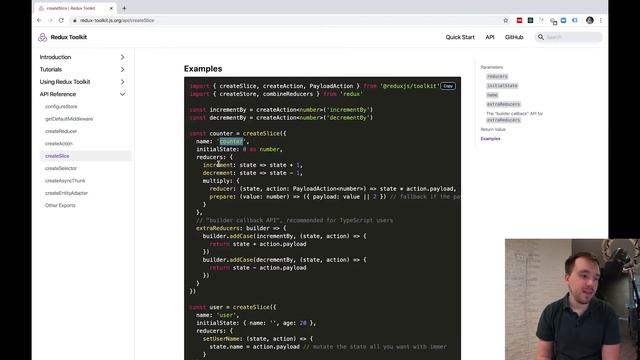Click the search magnifier icon
640x360 pixels.
tap(541, 37)
